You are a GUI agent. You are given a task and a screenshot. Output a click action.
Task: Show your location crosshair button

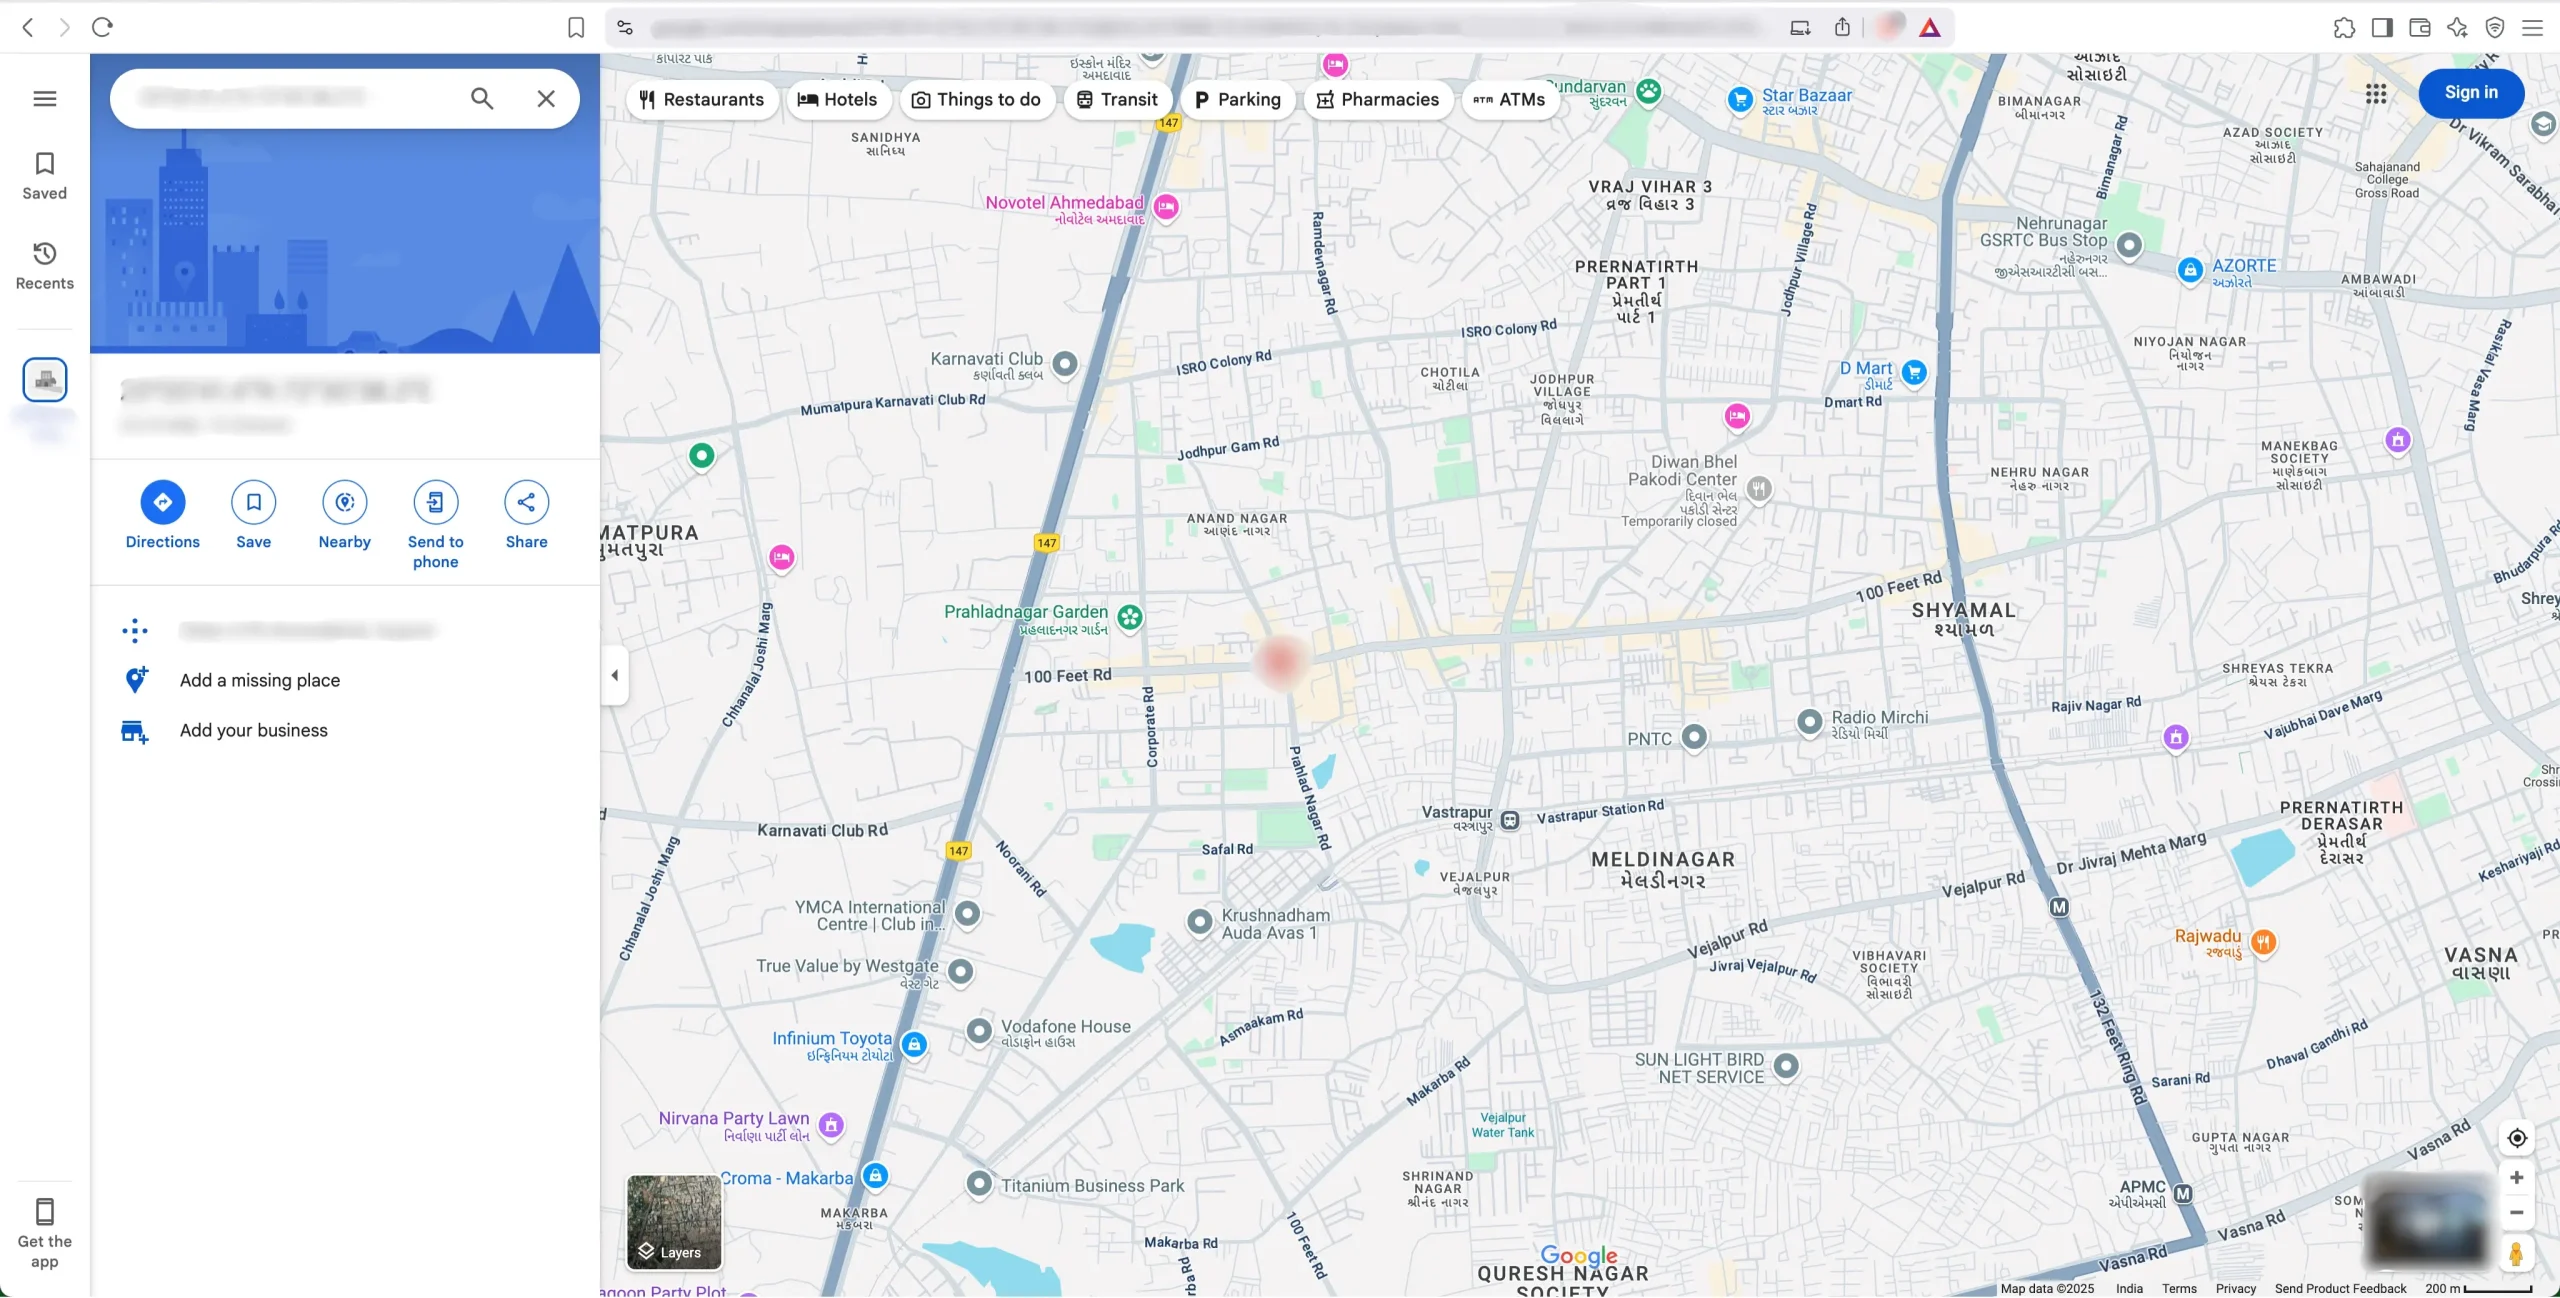2516,1138
